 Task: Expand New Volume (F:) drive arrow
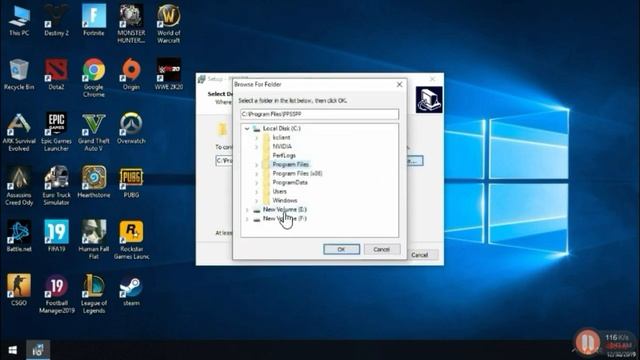click(247, 219)
